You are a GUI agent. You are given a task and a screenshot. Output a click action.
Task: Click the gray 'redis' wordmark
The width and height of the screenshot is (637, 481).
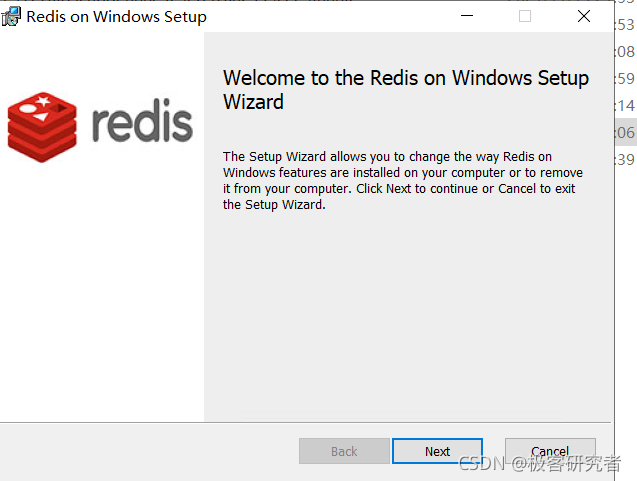(142, 120)
